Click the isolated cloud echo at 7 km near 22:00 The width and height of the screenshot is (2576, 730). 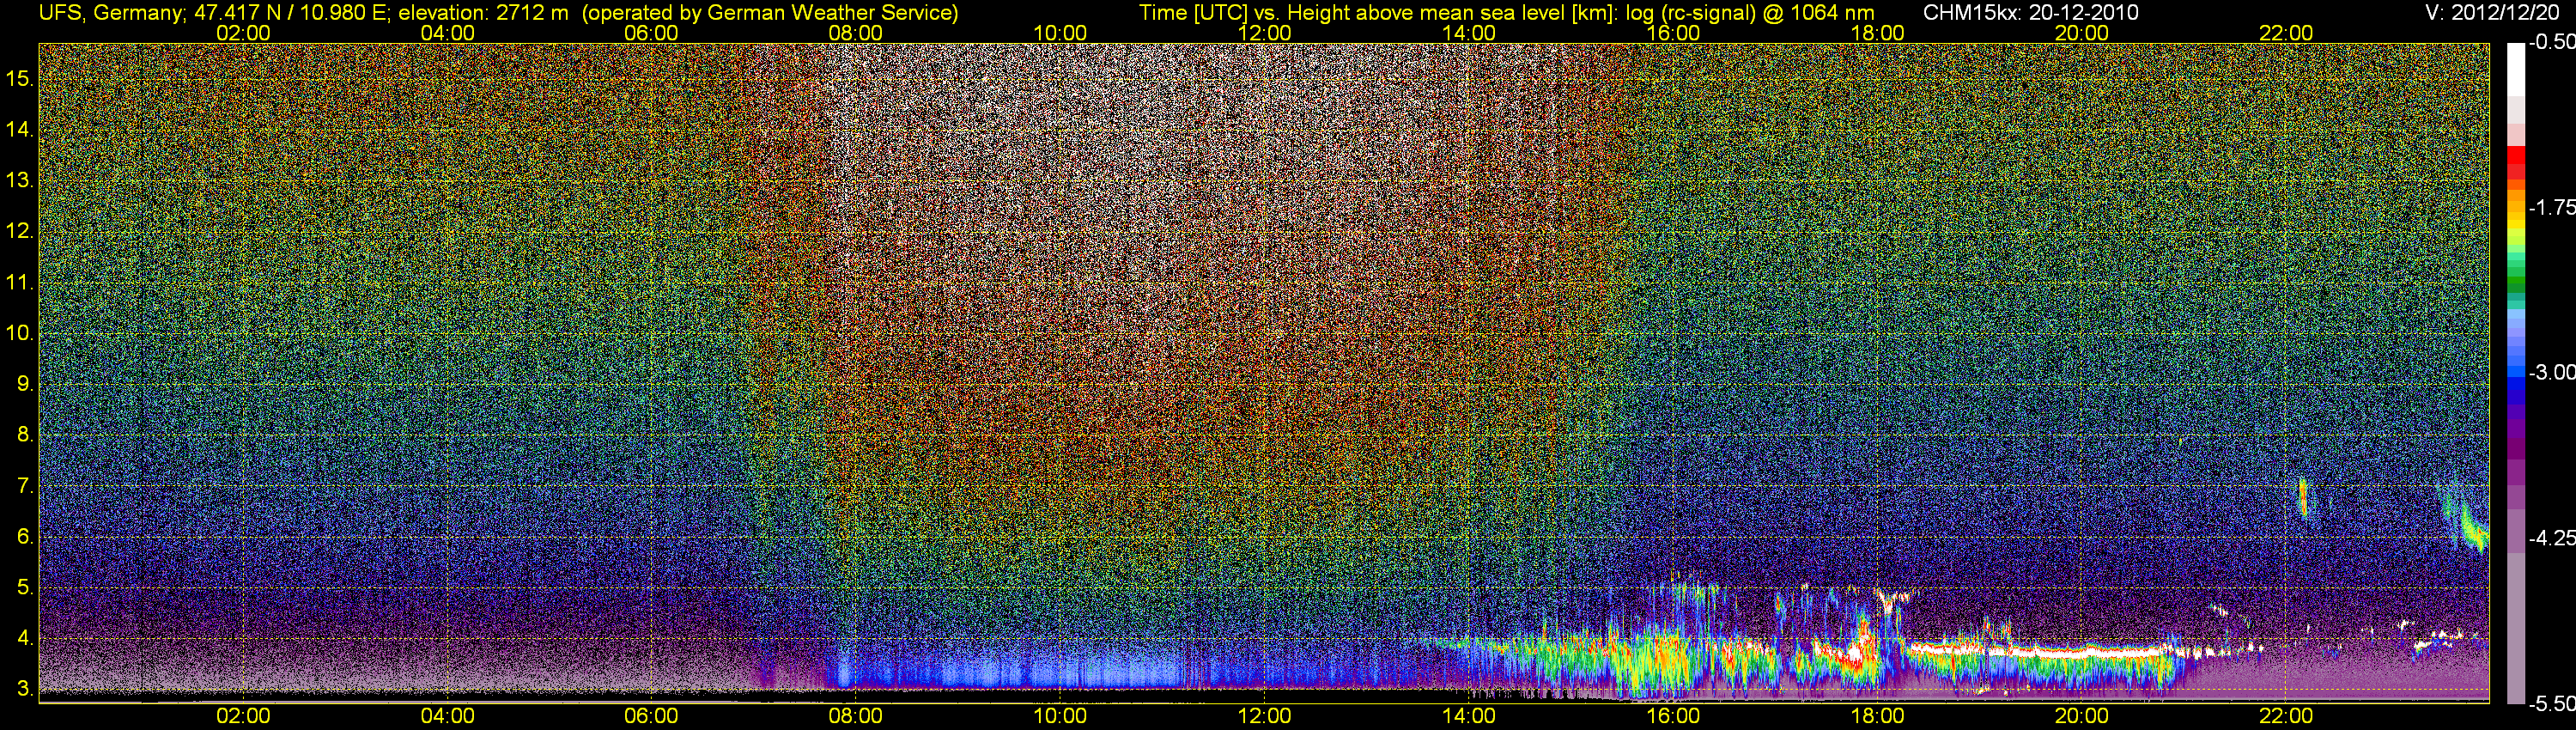coord(2303,497)
